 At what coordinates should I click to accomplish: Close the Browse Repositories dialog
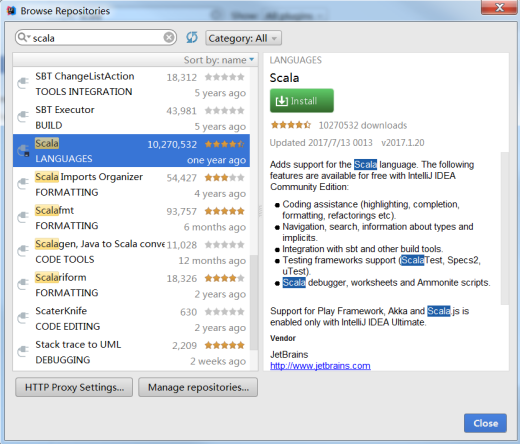(x=485, y=423)
